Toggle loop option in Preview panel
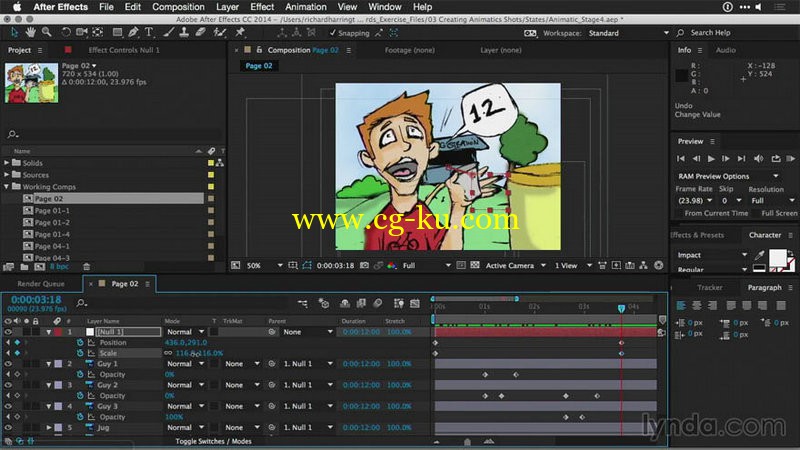 click(x=776, y=159)
